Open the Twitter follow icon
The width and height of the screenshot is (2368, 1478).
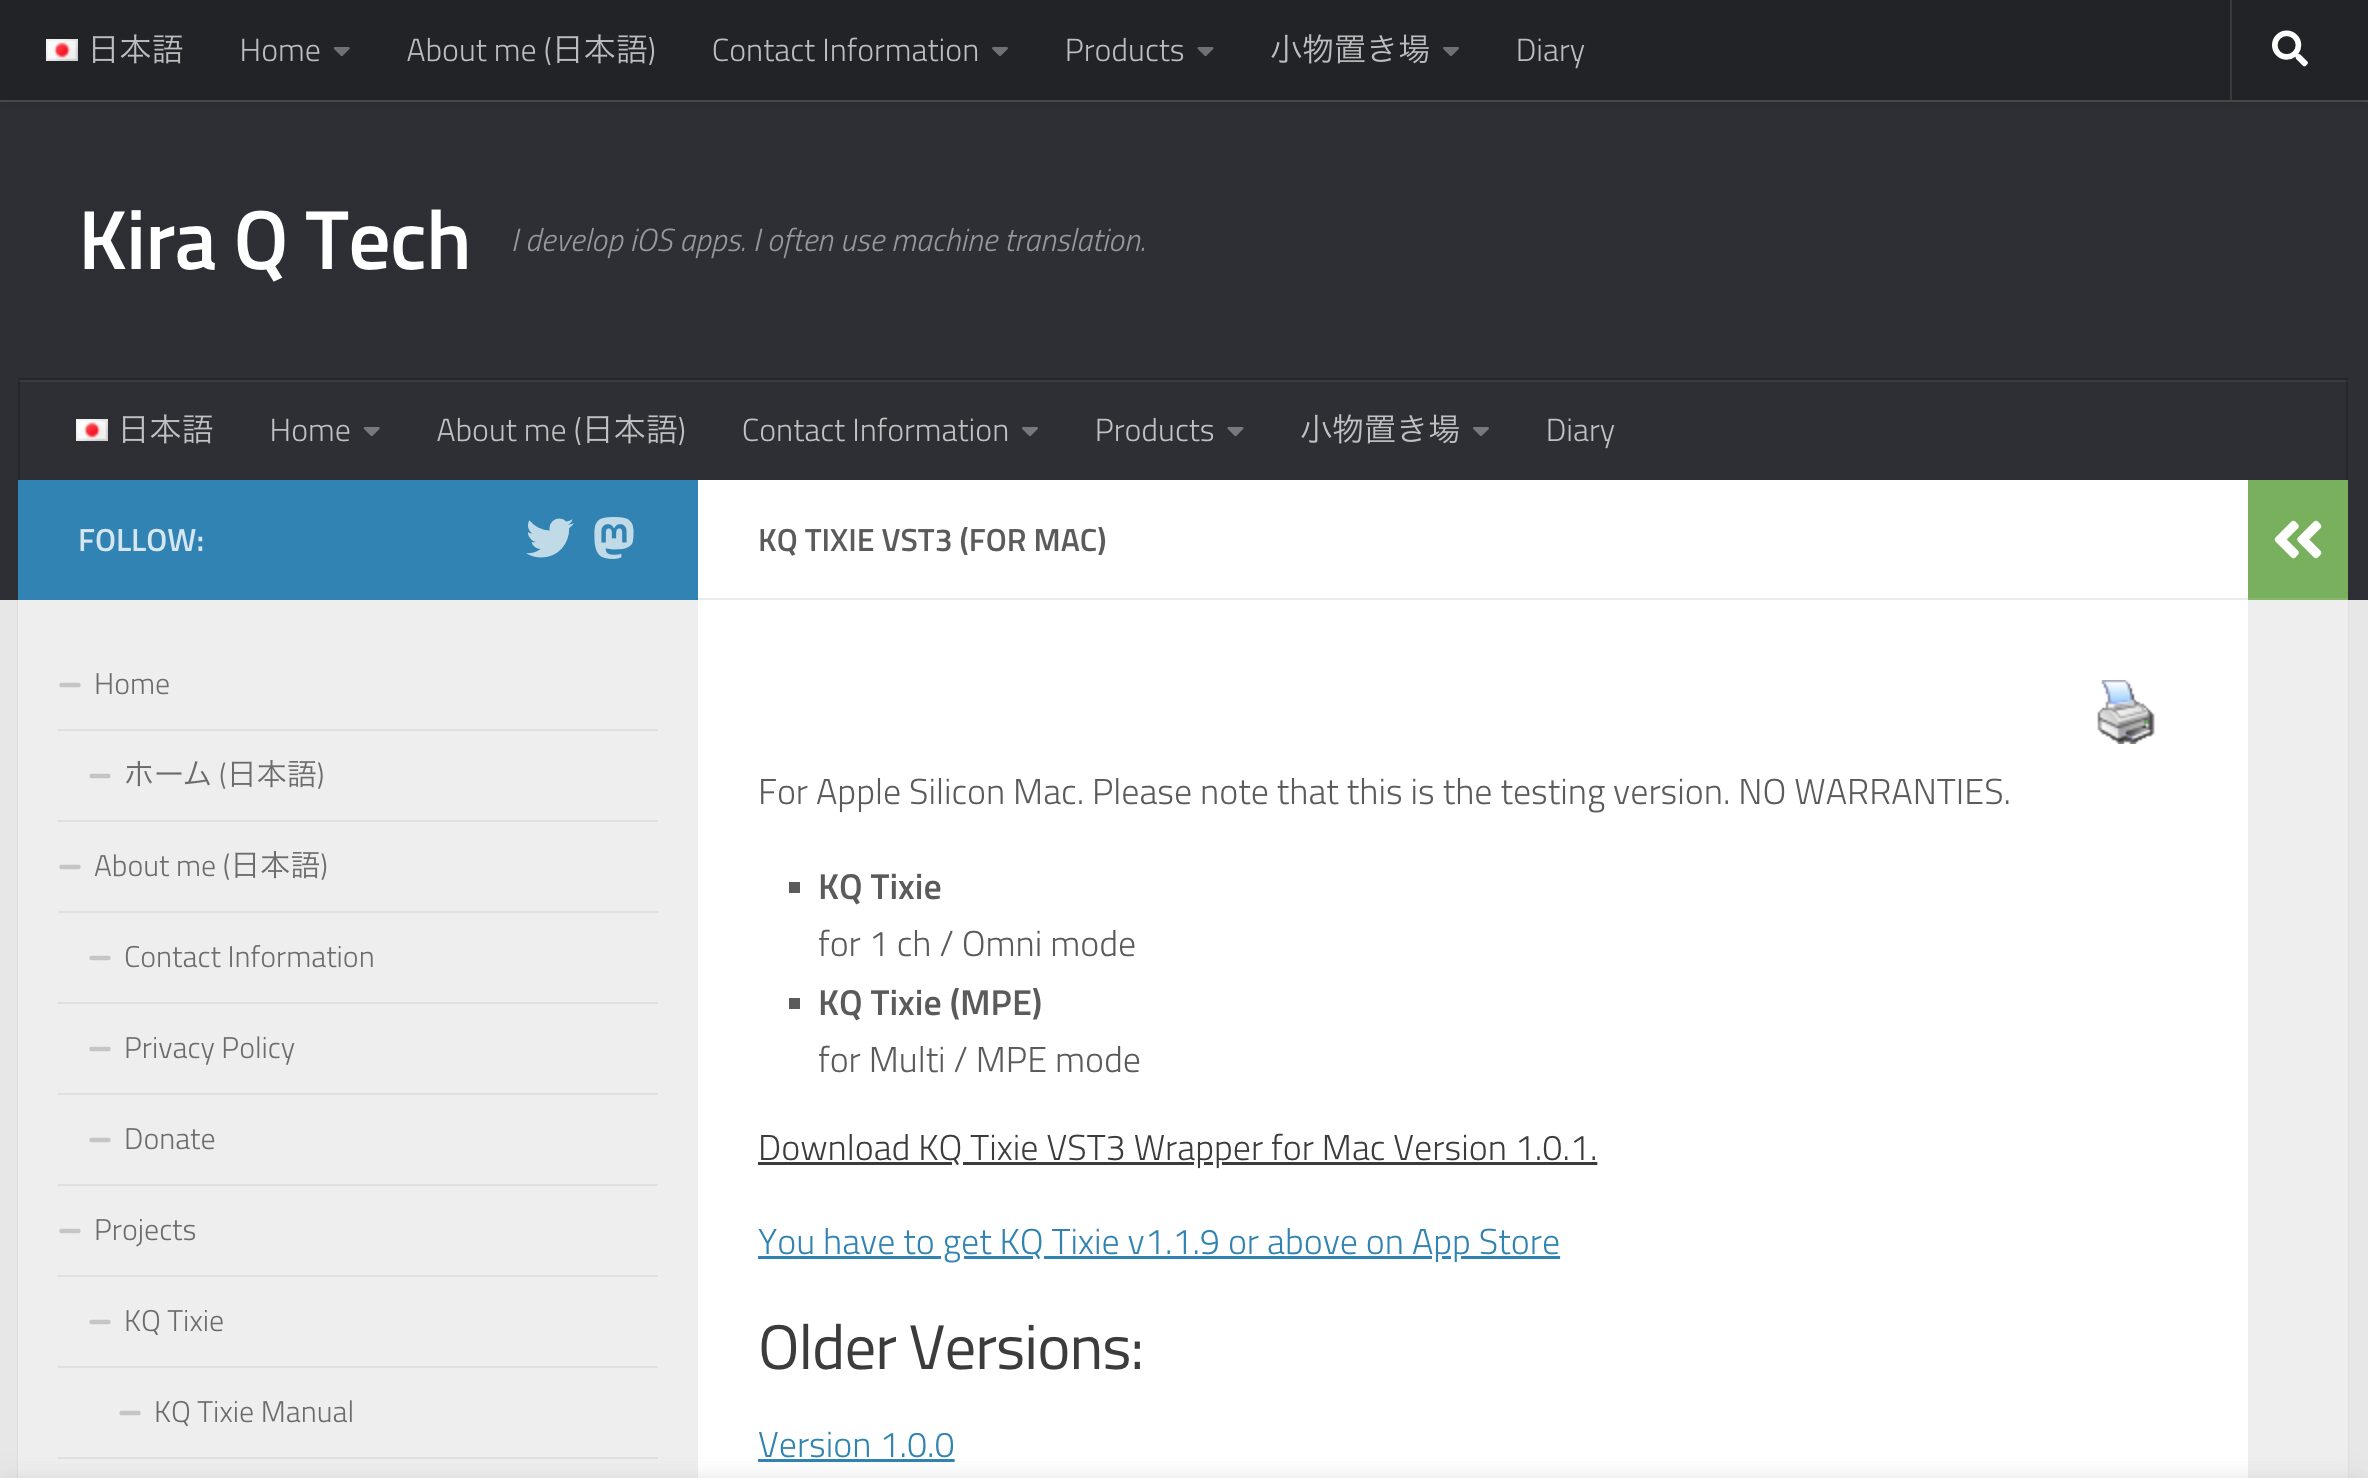[x=549, y=538]
